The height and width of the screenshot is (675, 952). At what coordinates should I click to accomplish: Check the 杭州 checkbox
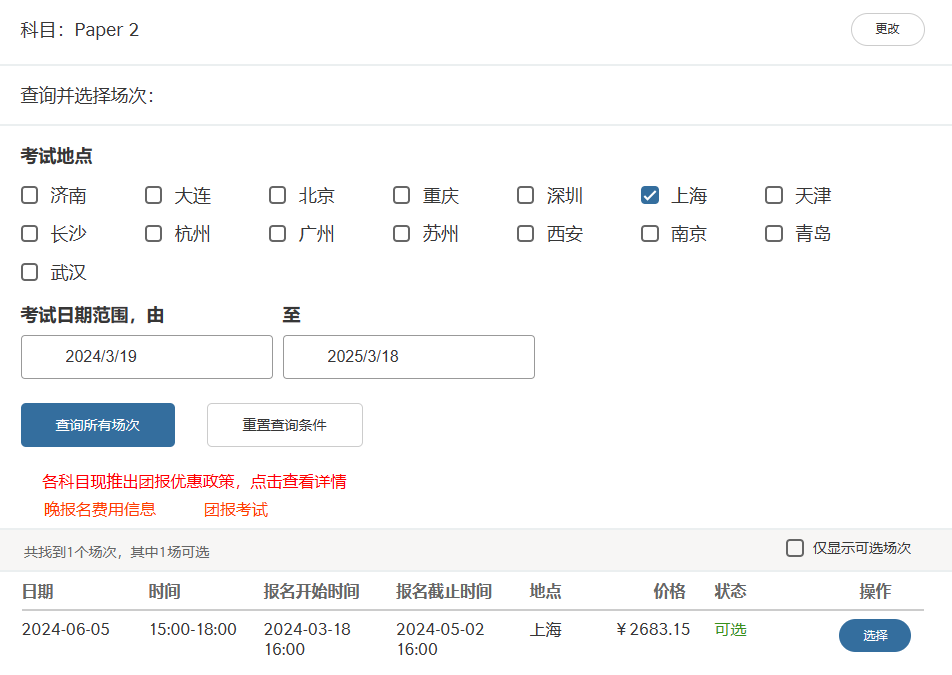coord(154,234)
